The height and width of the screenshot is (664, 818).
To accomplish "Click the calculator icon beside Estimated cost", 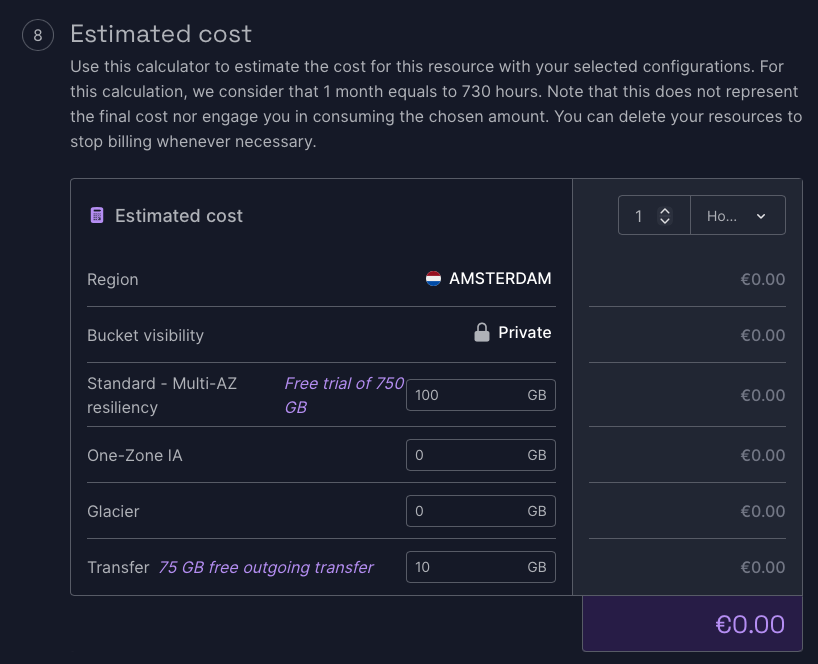I will click(97, 216).
